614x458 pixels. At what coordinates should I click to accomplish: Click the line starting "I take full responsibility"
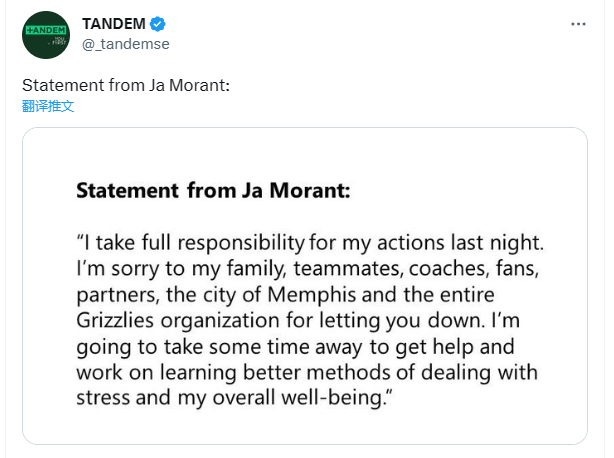tap(312, 245)
